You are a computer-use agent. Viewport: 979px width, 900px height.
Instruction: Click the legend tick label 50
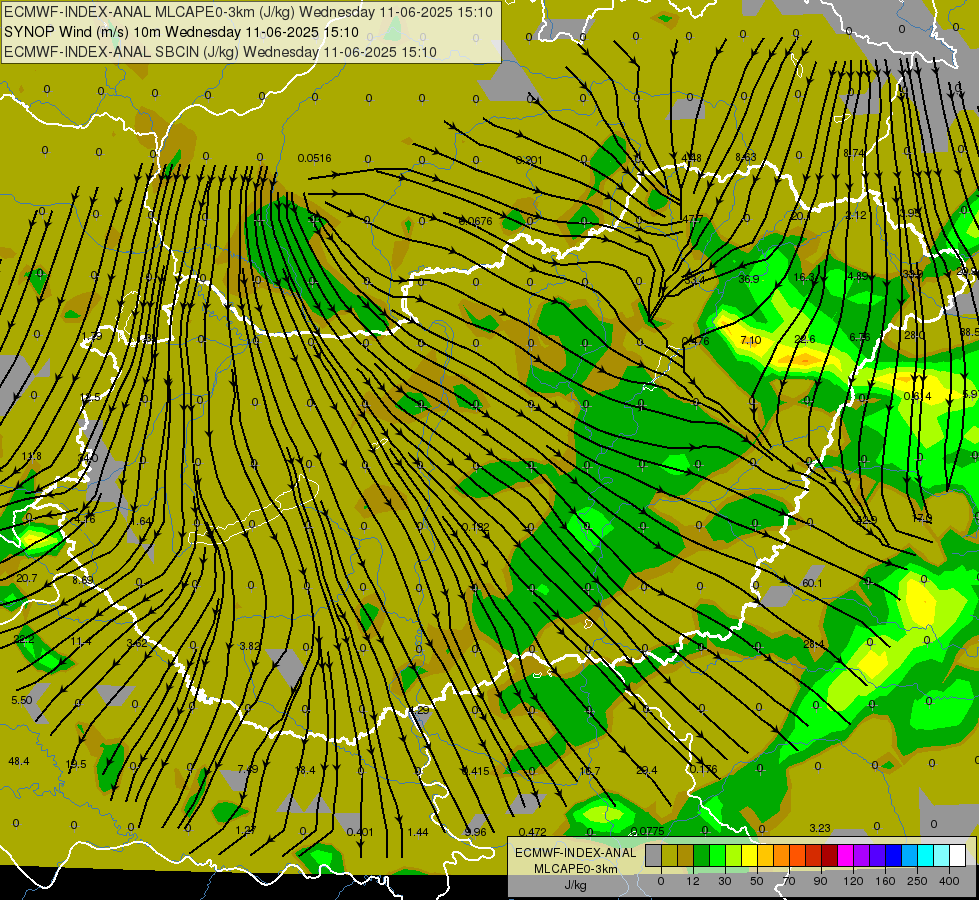757,881
